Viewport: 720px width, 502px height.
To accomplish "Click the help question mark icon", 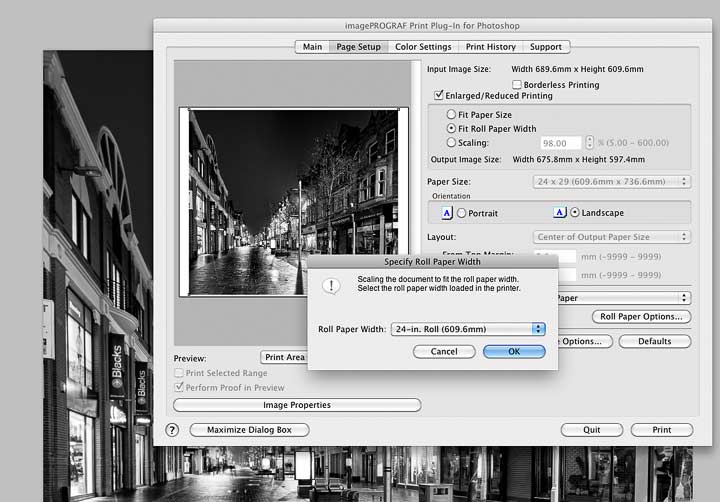I will click(x=172, y=430).
